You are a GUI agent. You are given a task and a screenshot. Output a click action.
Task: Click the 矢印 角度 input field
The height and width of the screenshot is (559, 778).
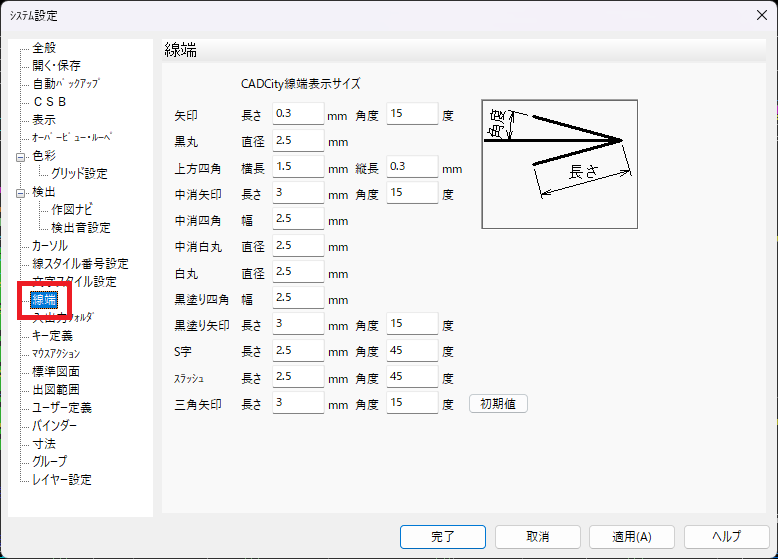click(412, 114)
